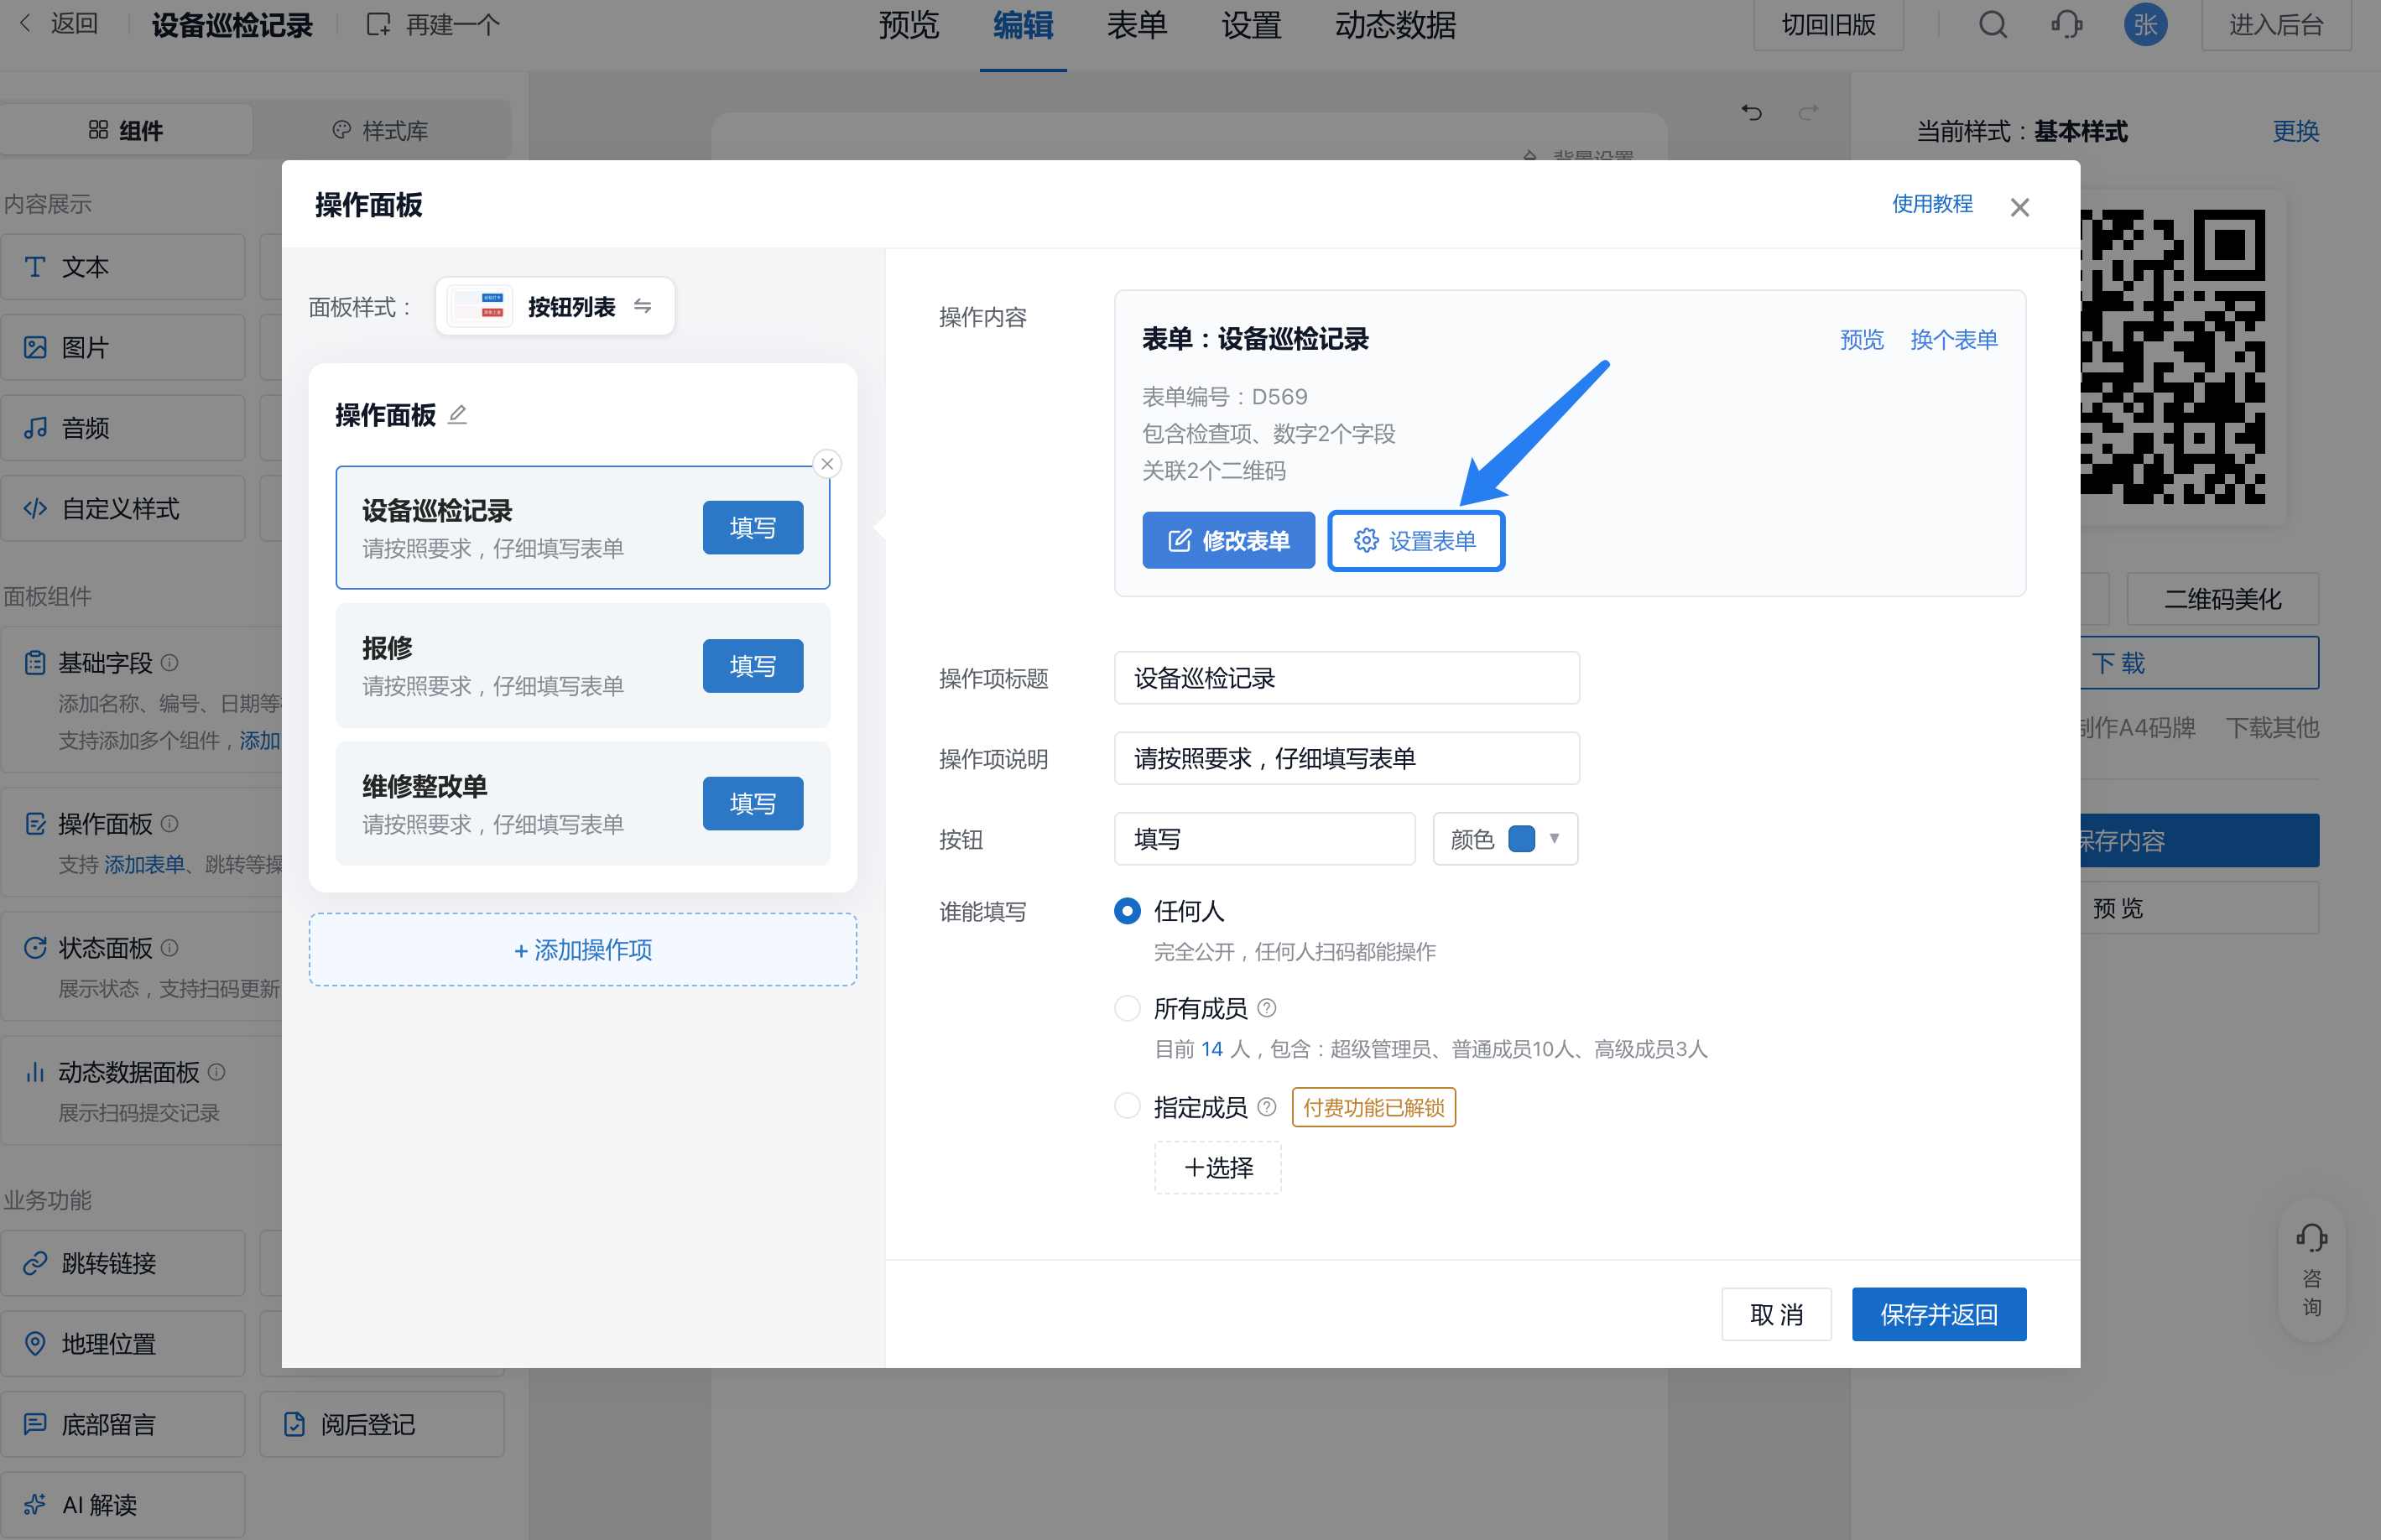Click 换个表单 link
This screenshot has height=1540, width=2381.
1954,340
